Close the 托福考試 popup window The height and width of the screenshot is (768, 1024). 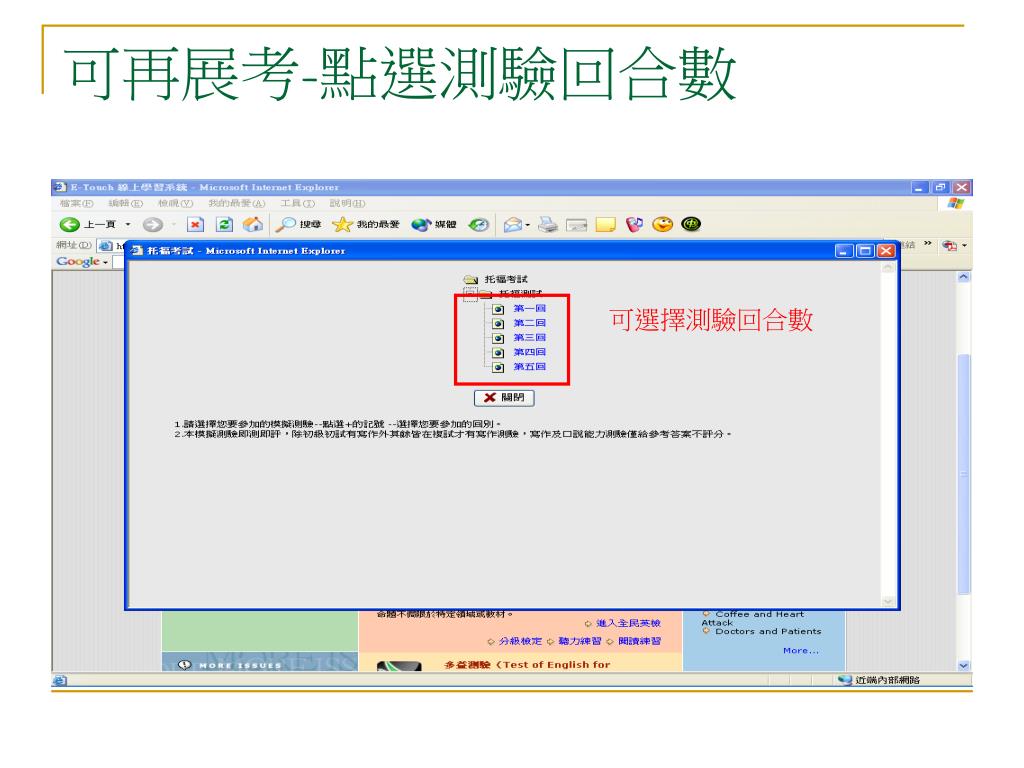click(x=886, y=251)
